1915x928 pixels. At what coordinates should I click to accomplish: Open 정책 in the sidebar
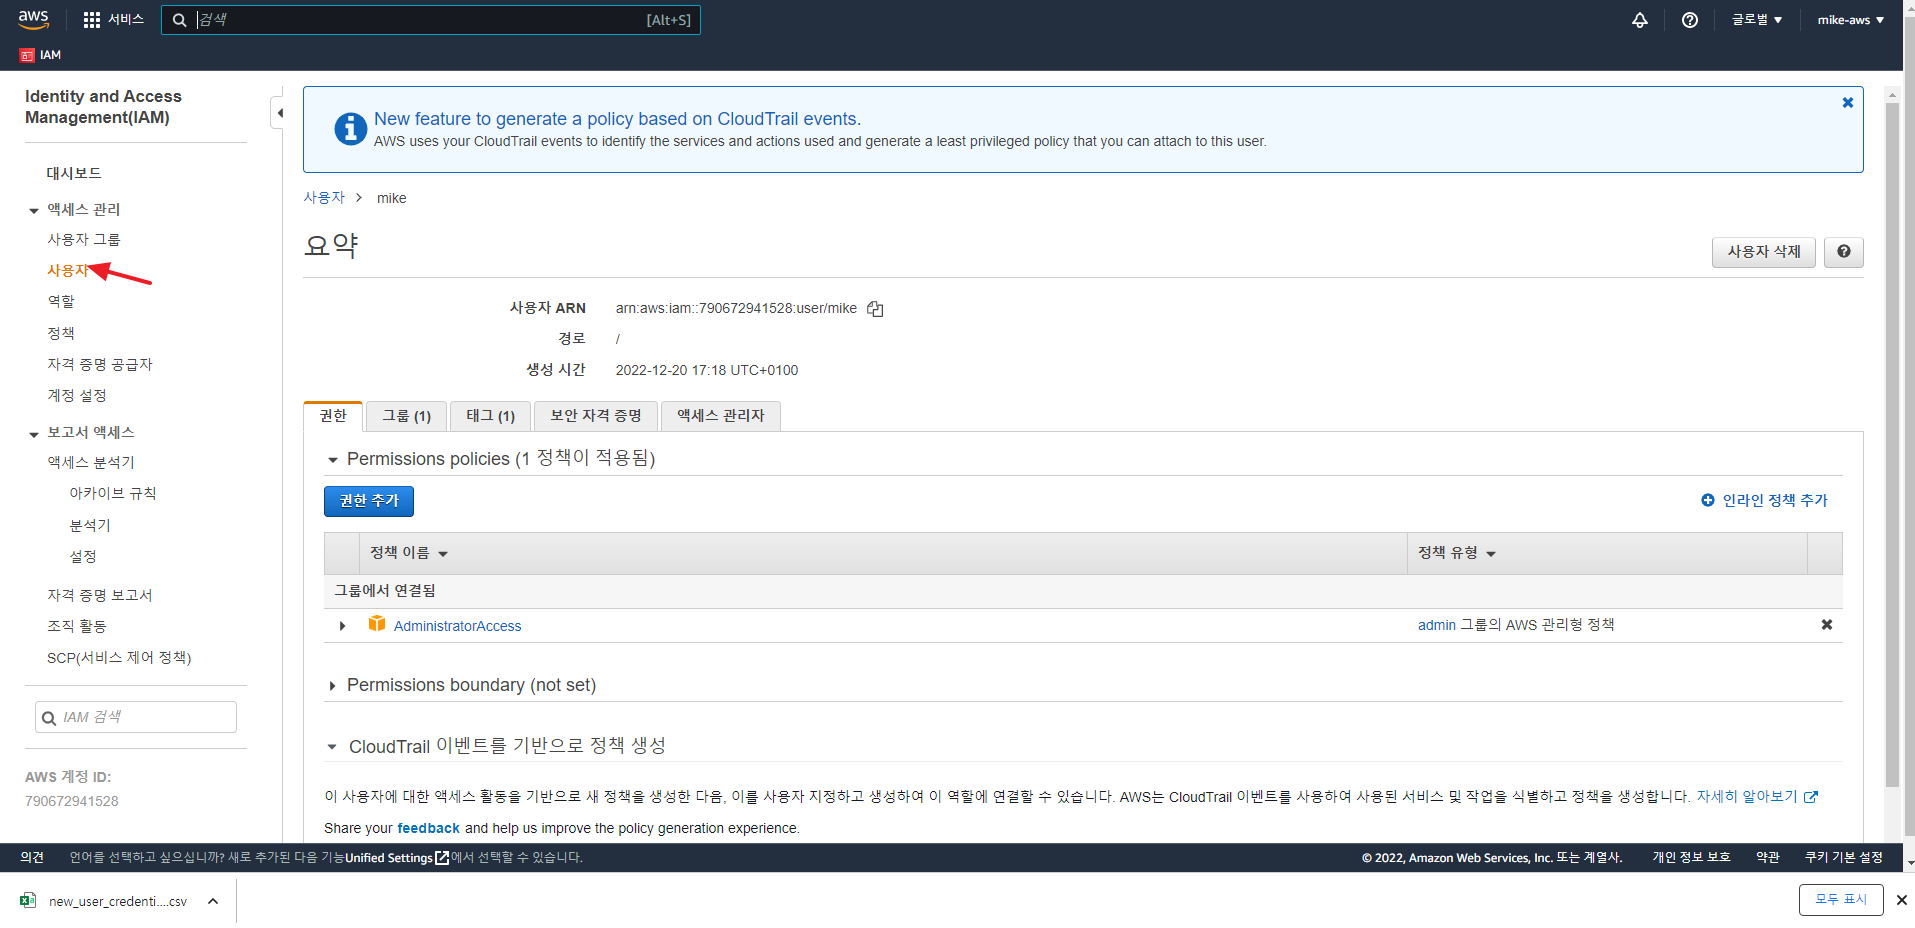click(61, 333)
